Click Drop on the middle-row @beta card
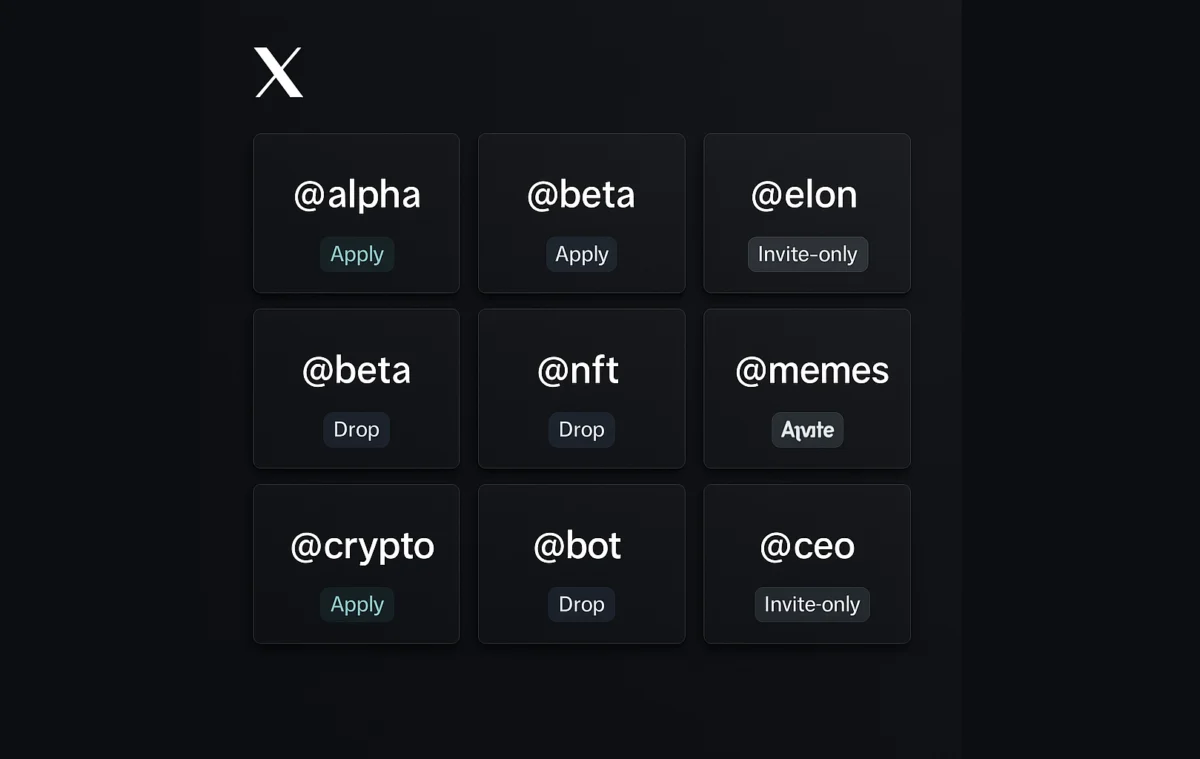 tap(356, 430)
